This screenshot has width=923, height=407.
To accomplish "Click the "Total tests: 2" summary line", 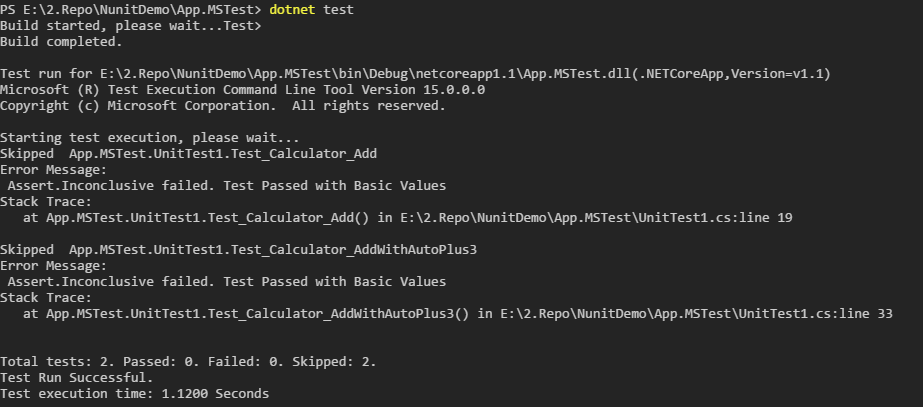I will coord(57,361).
